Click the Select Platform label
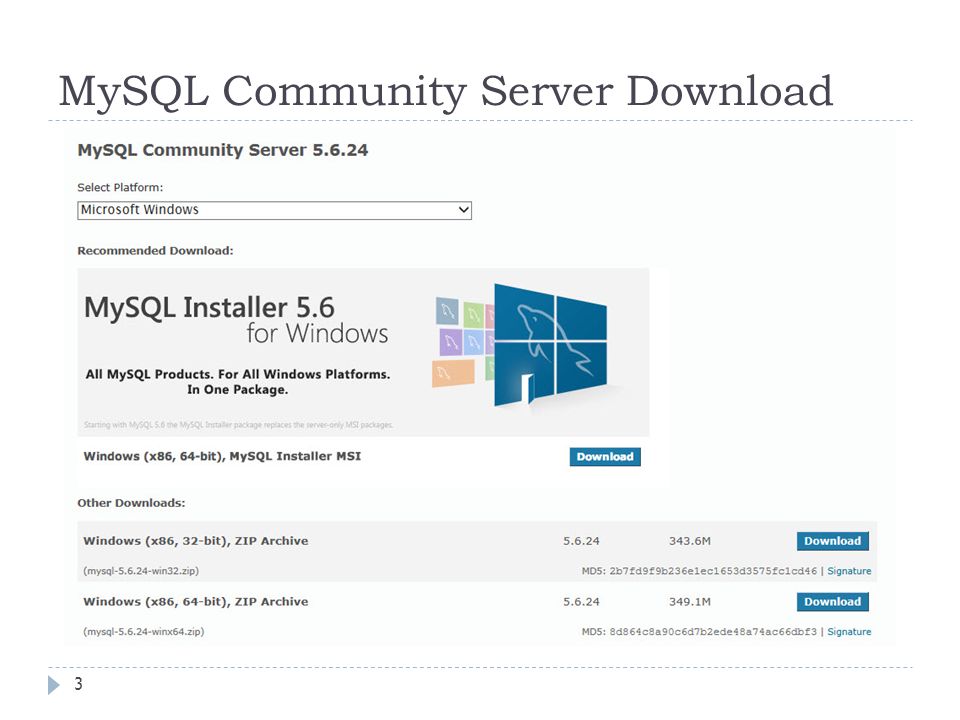 tap(120, 187)
